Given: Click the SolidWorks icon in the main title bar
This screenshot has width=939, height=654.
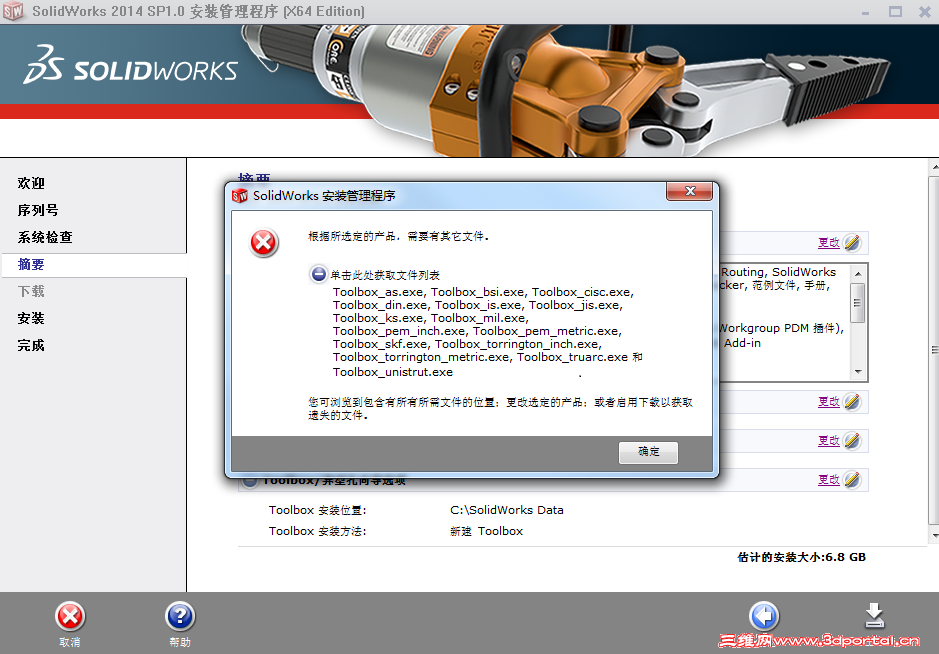Looking at the screenshot, I should pos(13,11).
